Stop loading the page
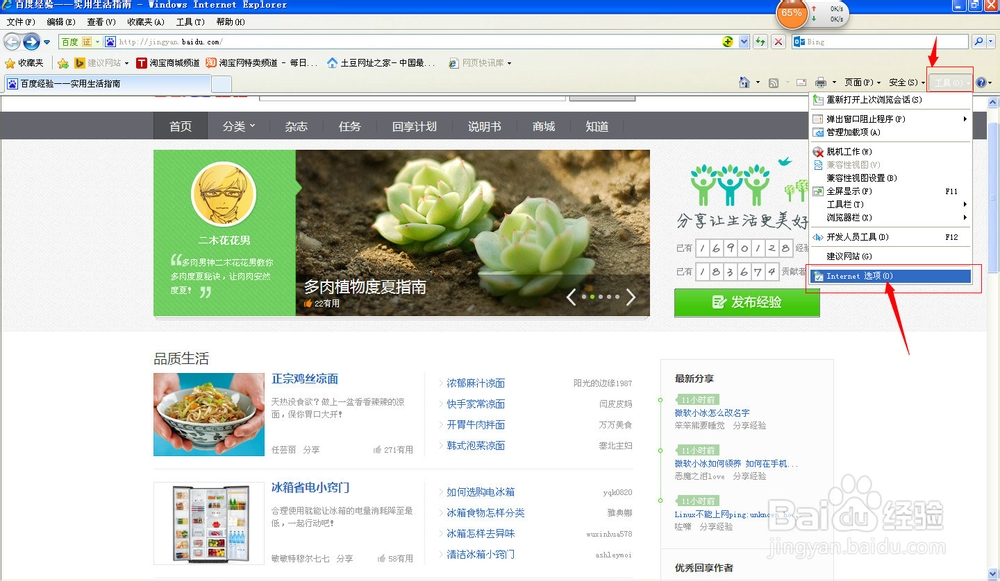Viewport: 1000px width, 581px height. [x=778, y=41]
